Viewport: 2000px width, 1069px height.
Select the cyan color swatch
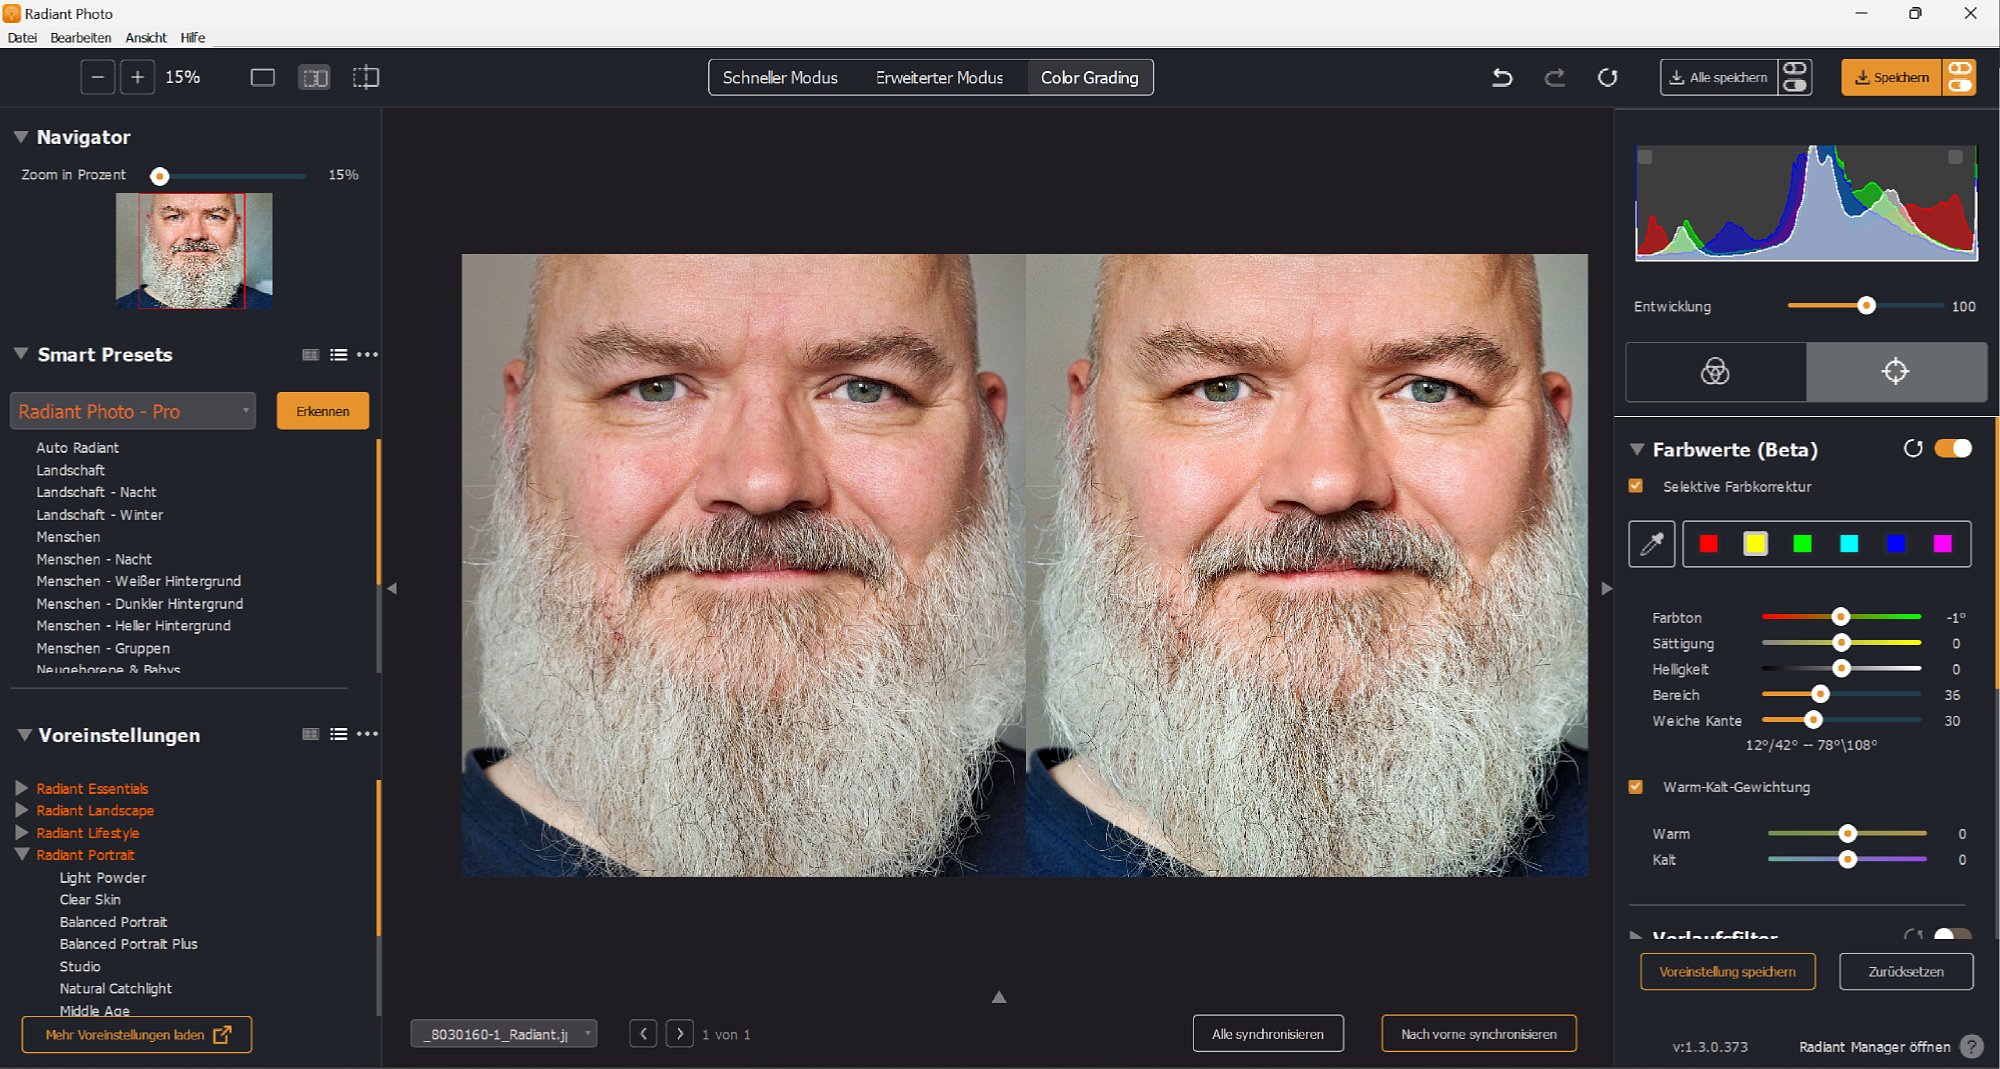(1849, 544)
